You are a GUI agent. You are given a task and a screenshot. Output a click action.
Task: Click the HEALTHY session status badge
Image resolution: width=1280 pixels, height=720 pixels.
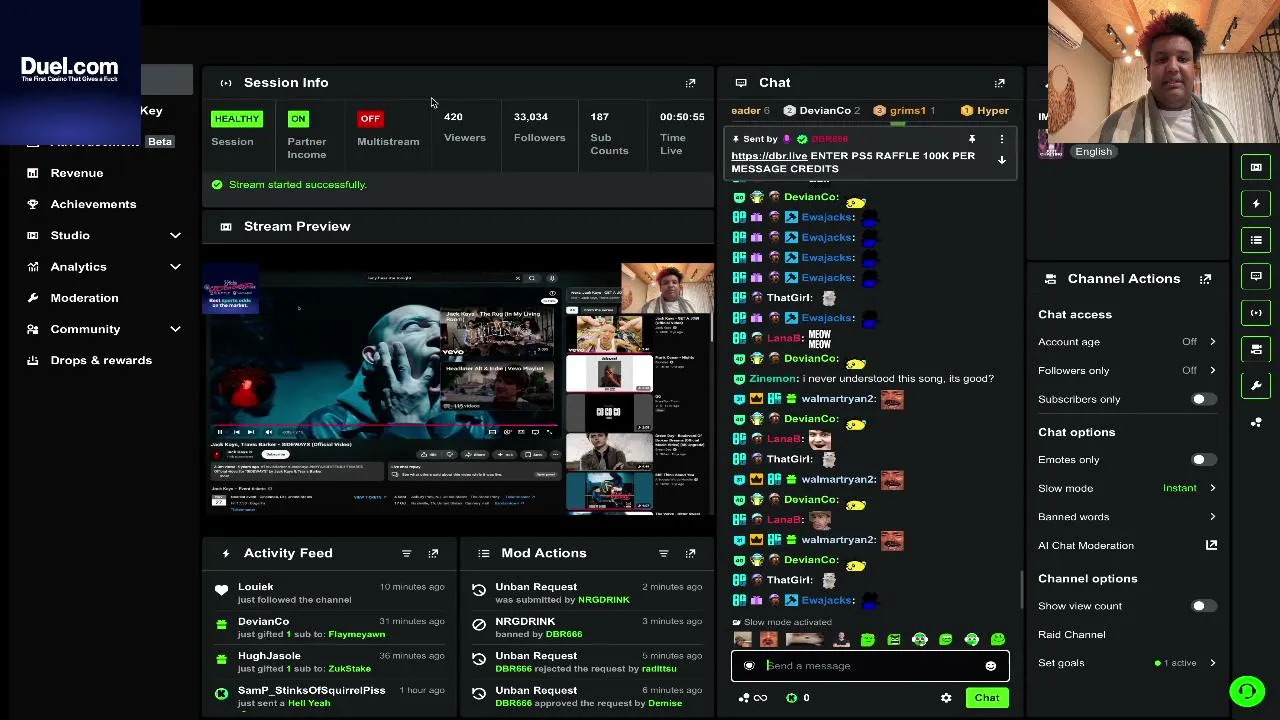236,119
